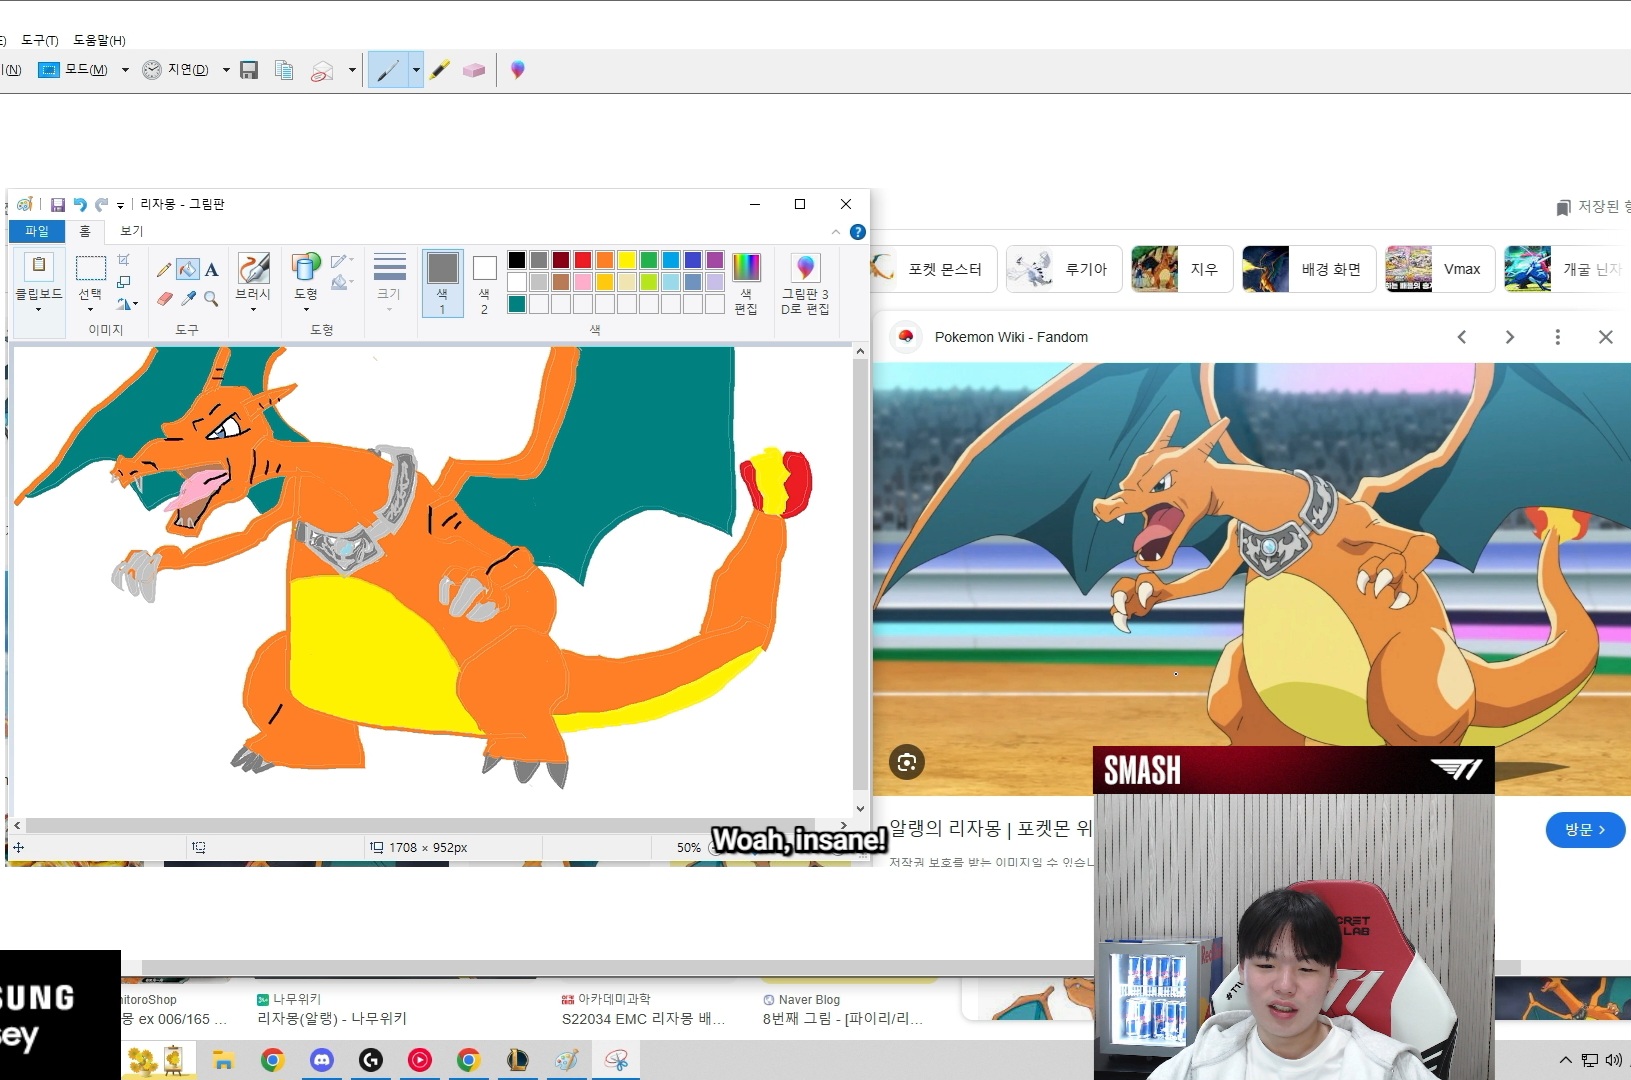Pick the red color swatch in palette
1631x1080 pixels.
coord(583,260)
